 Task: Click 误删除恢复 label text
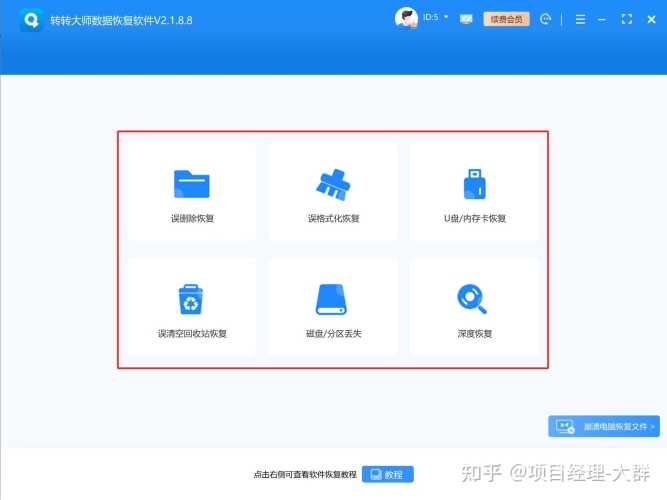click(x=192, y=218)
